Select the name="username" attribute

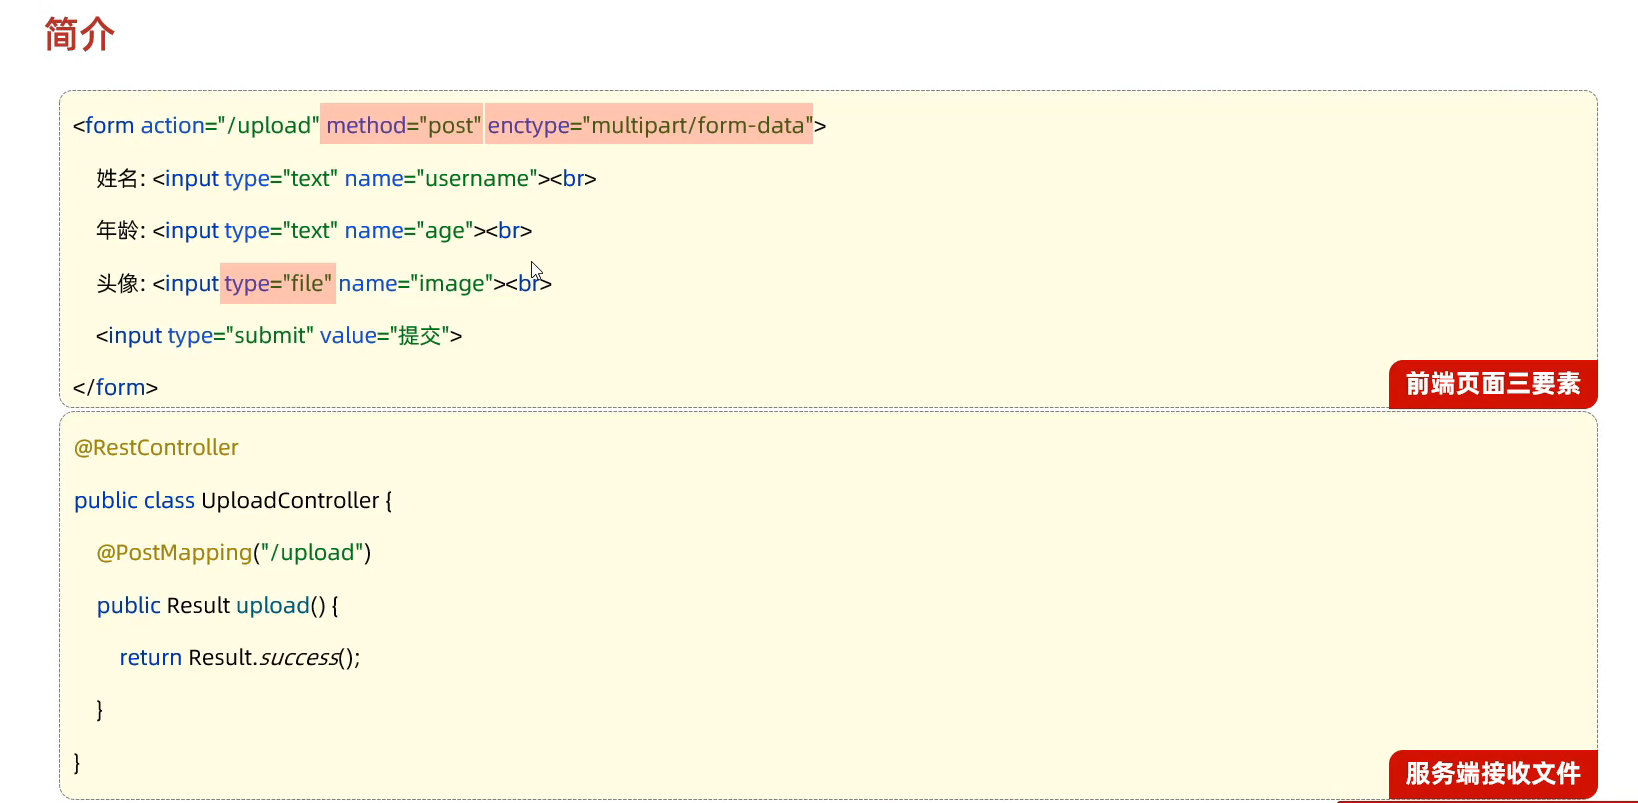point(440,179)
